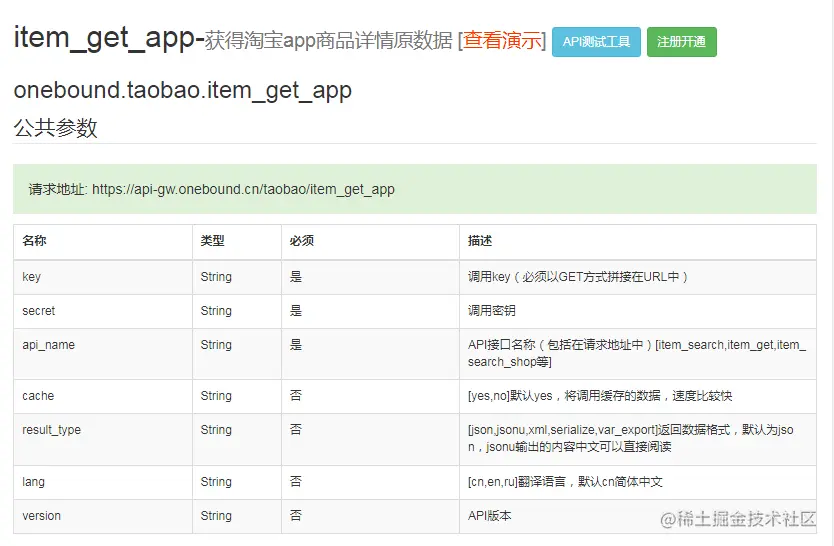Click the 名称 column header
The width and height of the screenshot is (834, 546).
(x=103, y=241)
